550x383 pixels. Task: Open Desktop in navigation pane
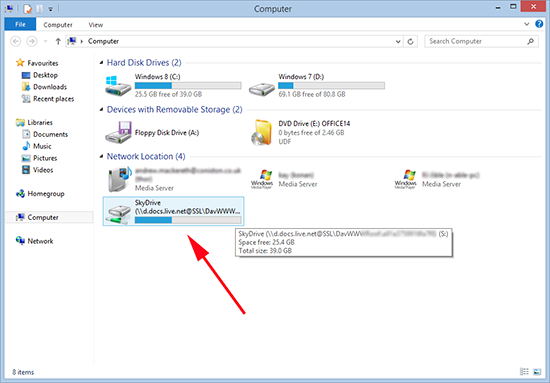[x=45, y=75]
